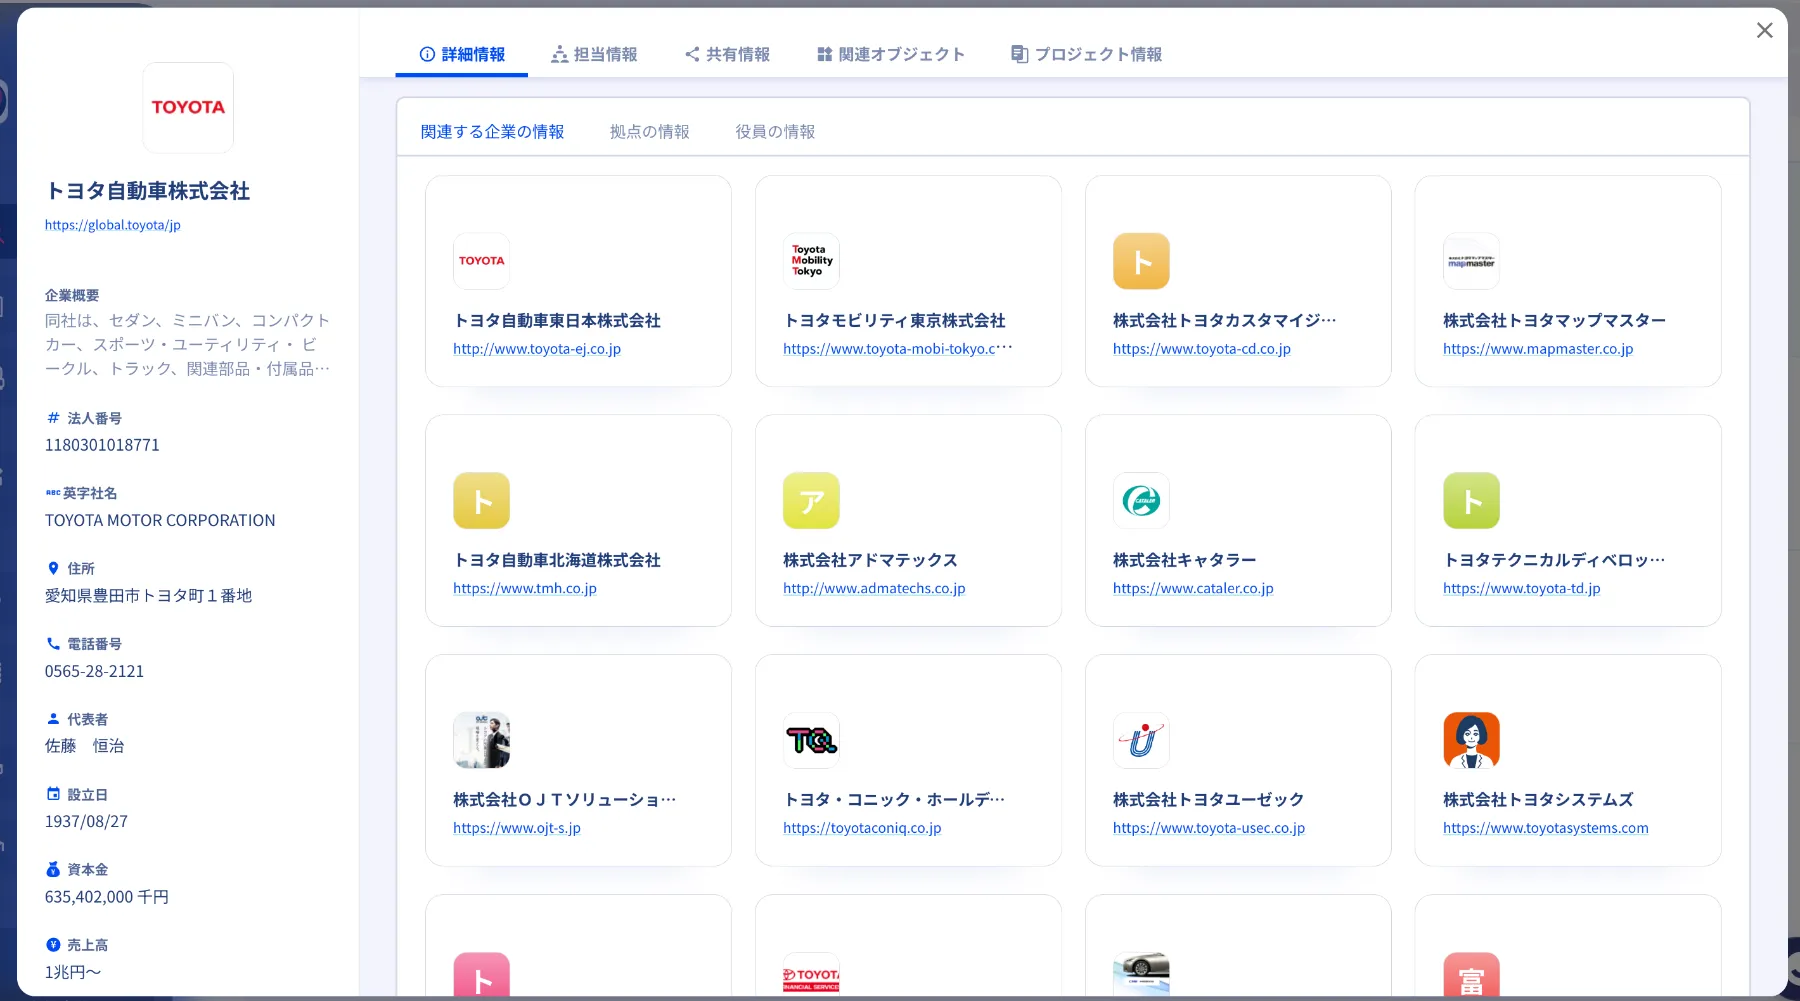Image resolution: width=1800 pixels, height=1001 pixels.
Task: Close the company detail dialog
Action: (x=1765, y=31)
